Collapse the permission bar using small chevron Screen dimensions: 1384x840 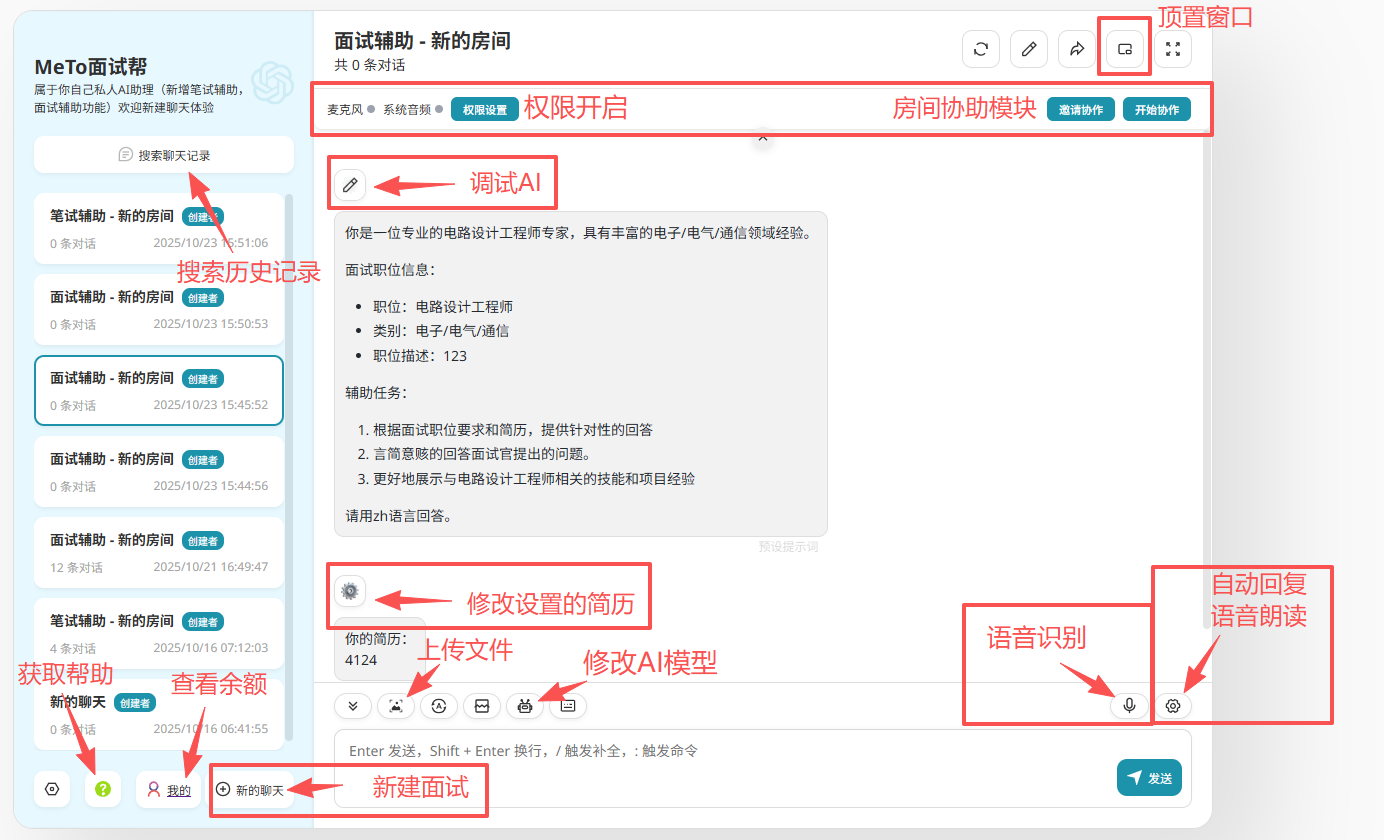(x=762, y=137)
